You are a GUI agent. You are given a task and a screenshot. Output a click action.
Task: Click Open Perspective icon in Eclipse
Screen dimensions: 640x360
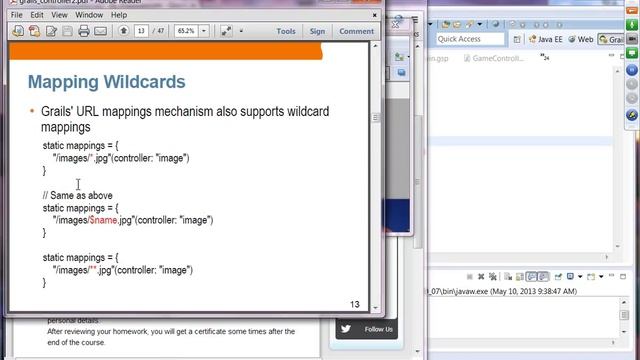point(517,39)
